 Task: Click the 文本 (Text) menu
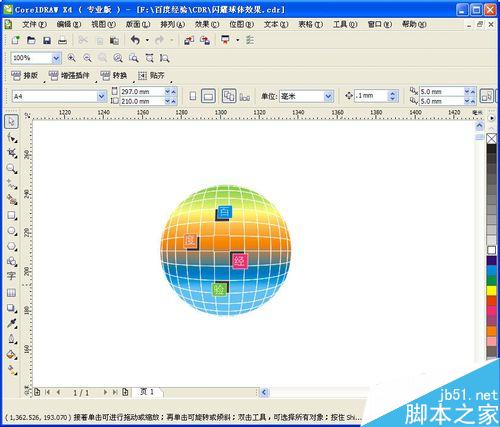point(276,24)
